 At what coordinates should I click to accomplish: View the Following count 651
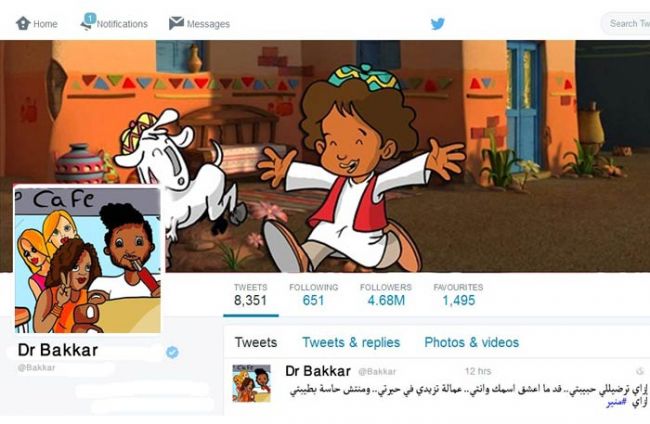[313, 295]
